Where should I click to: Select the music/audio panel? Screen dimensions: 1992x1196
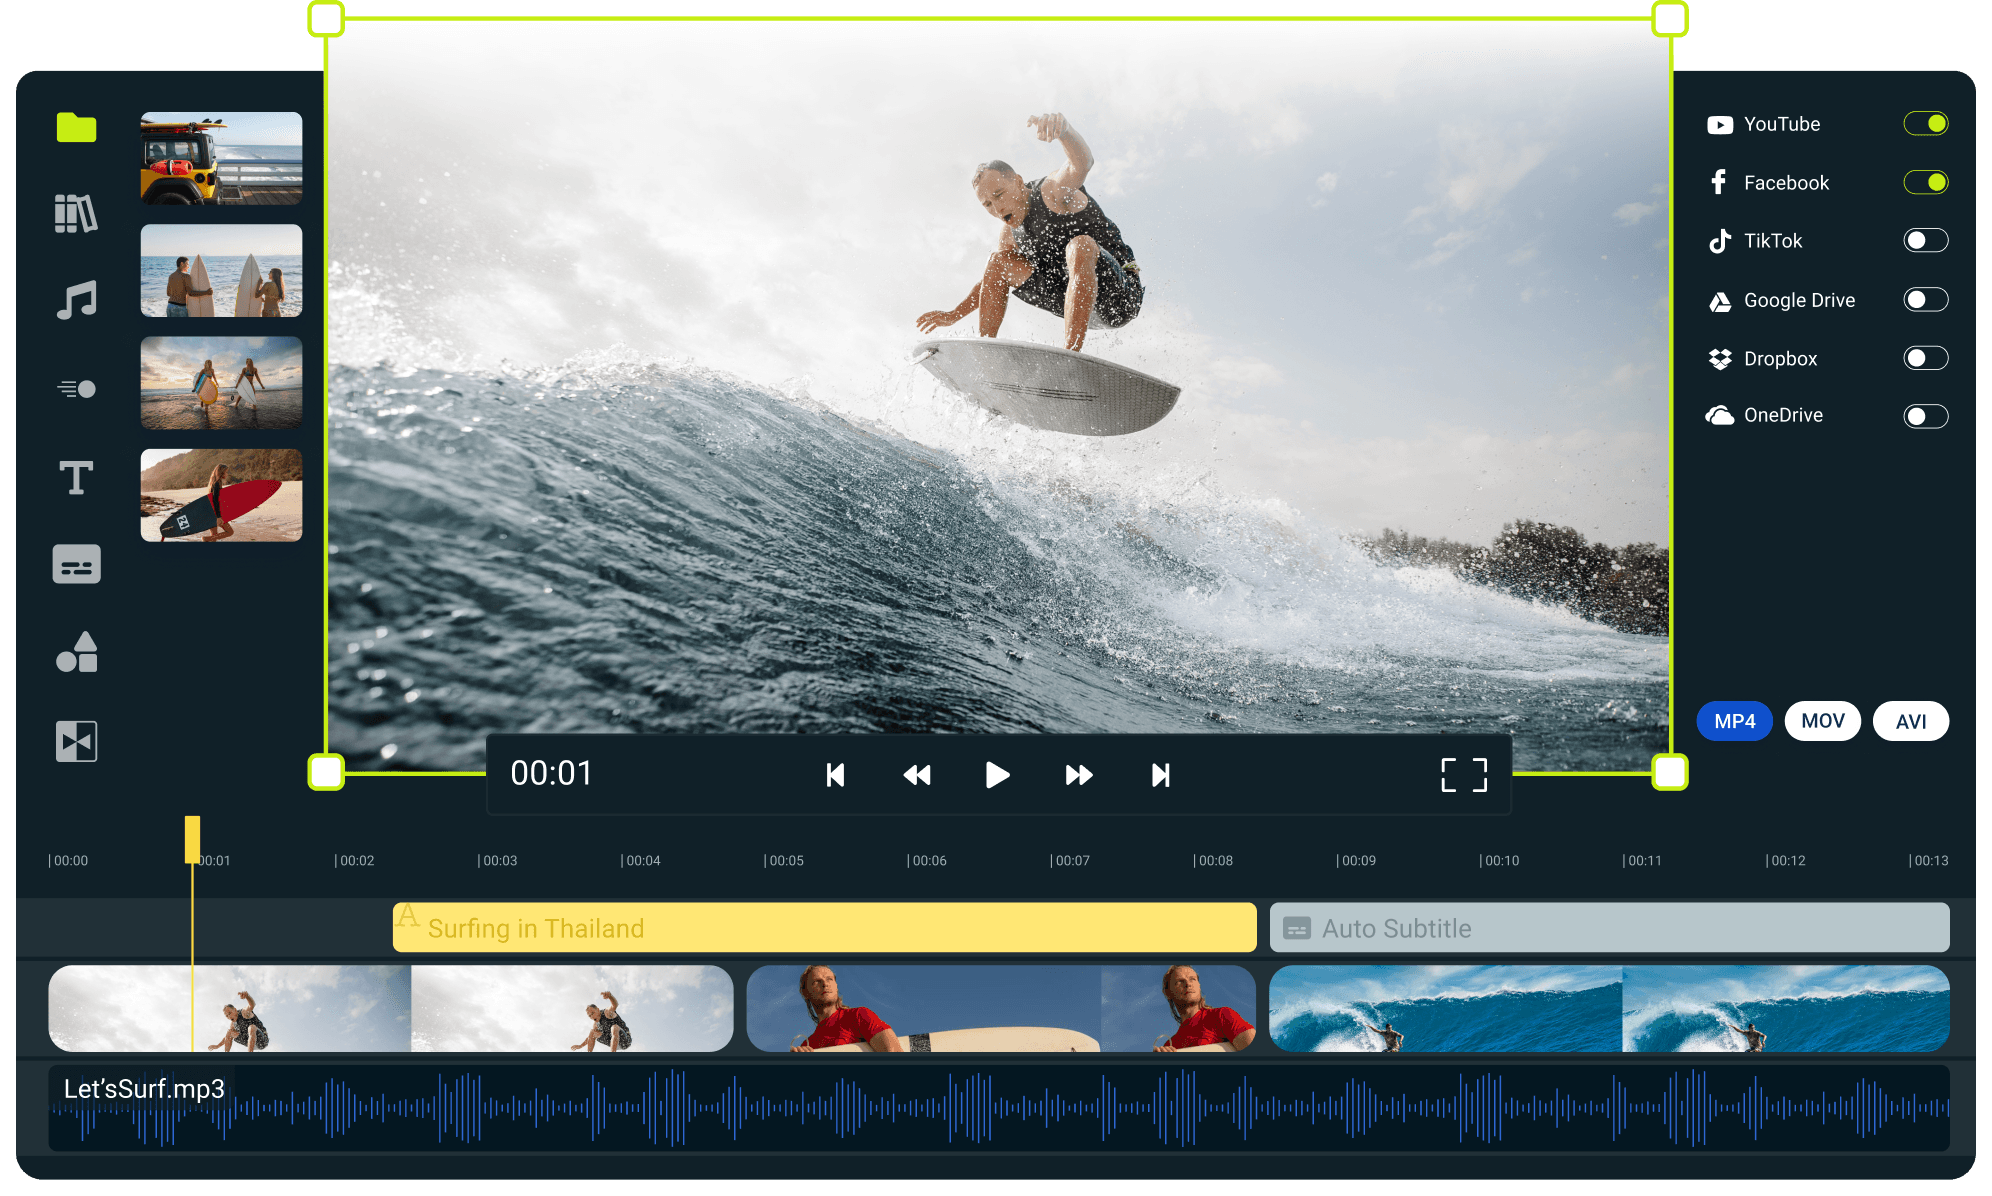pos(77,297)
